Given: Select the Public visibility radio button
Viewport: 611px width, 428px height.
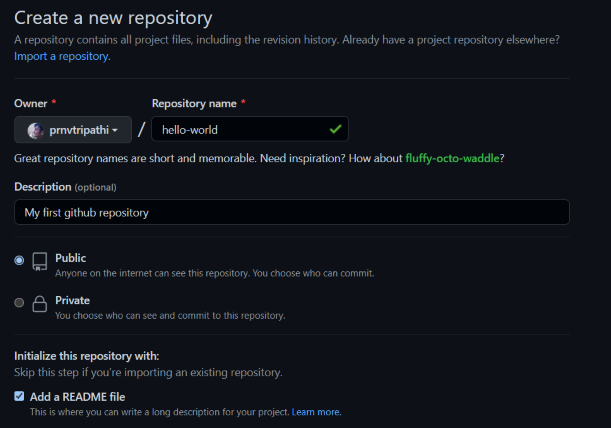Looking at the screenshot, I should click(x=19, y=260).
